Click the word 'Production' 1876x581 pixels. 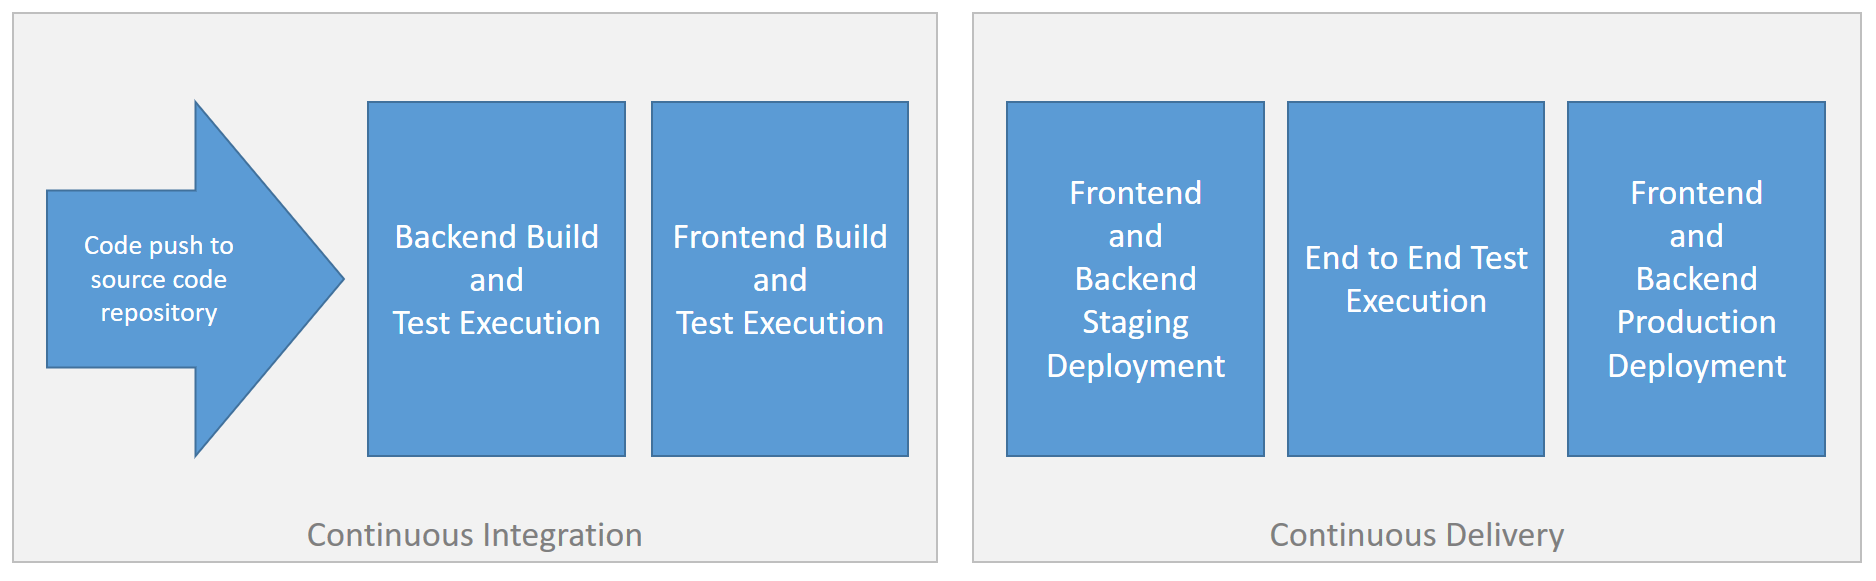coord(1696,322)
